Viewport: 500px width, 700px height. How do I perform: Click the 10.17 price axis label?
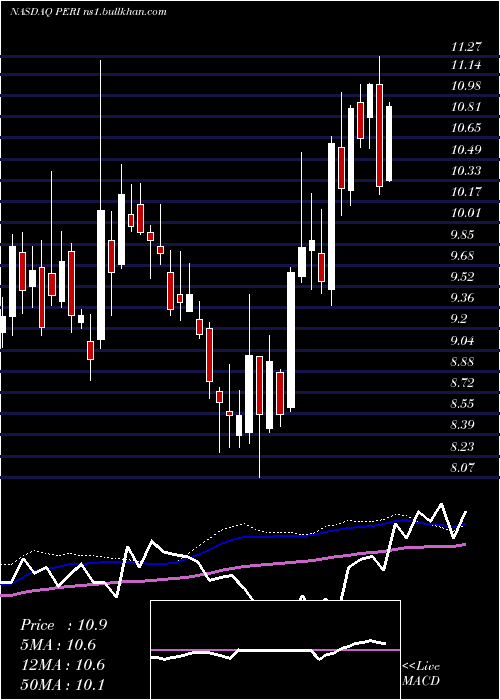pos(466,192)
